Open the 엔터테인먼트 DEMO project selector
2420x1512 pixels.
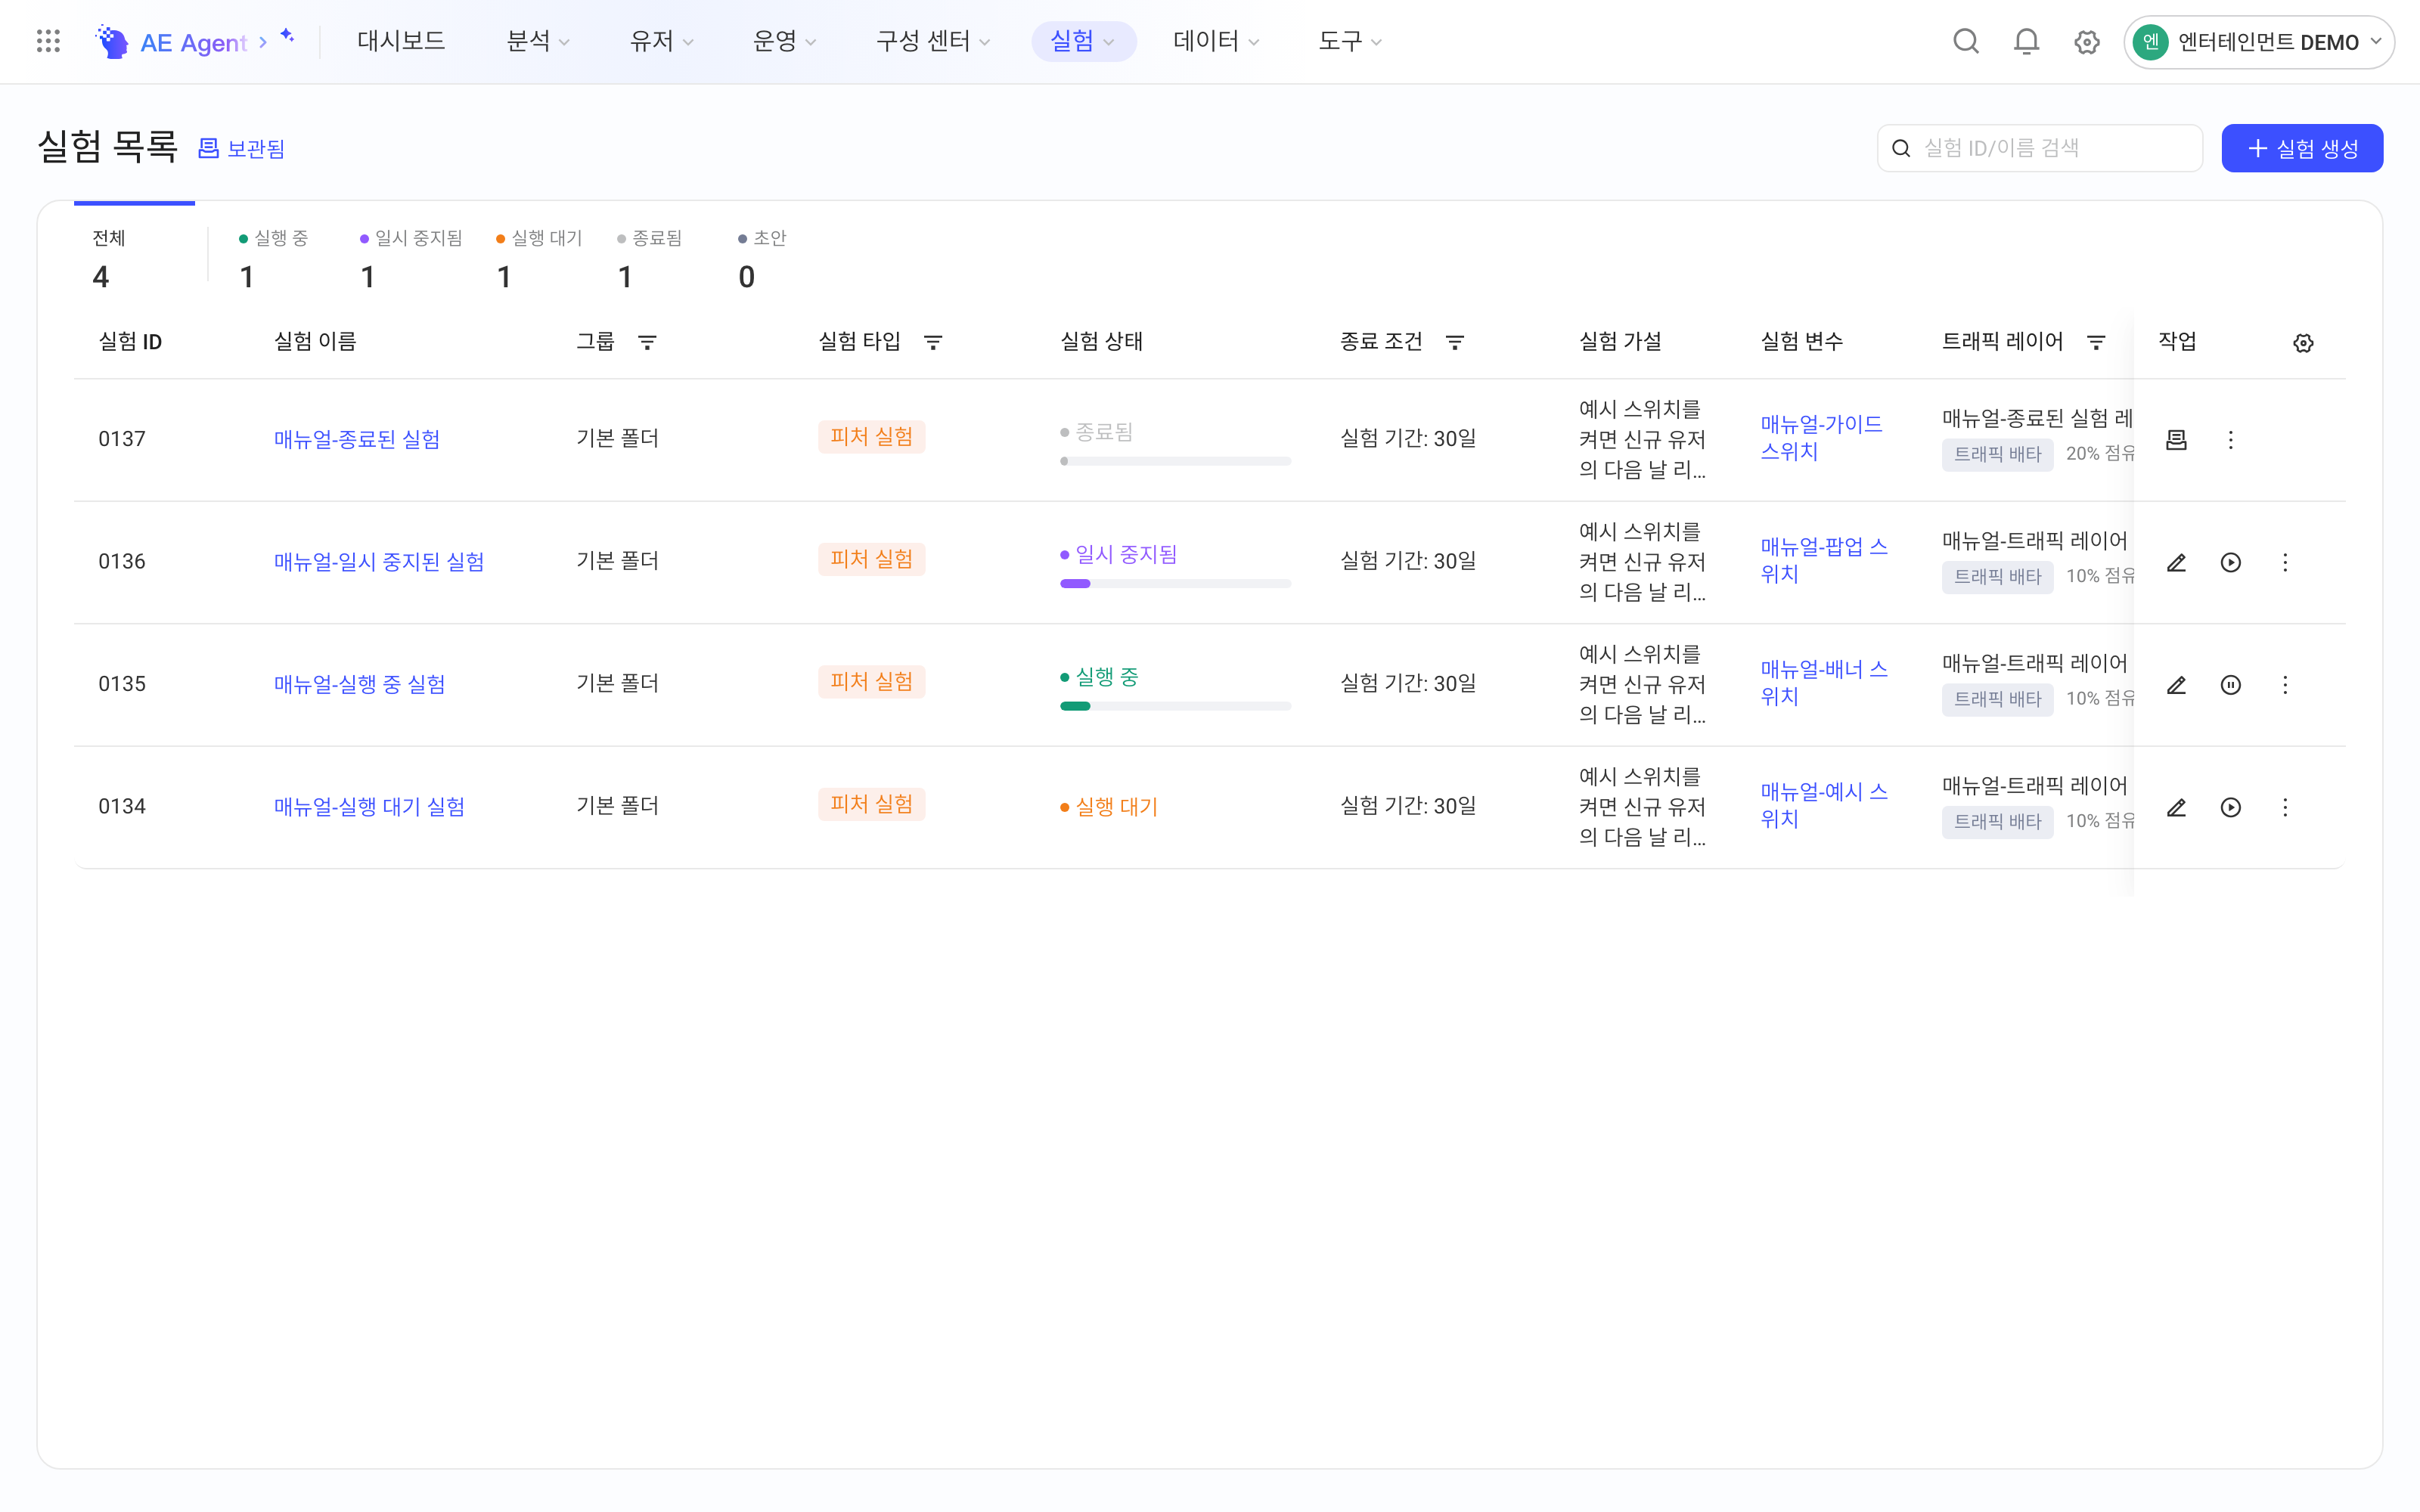(2258, 42)
